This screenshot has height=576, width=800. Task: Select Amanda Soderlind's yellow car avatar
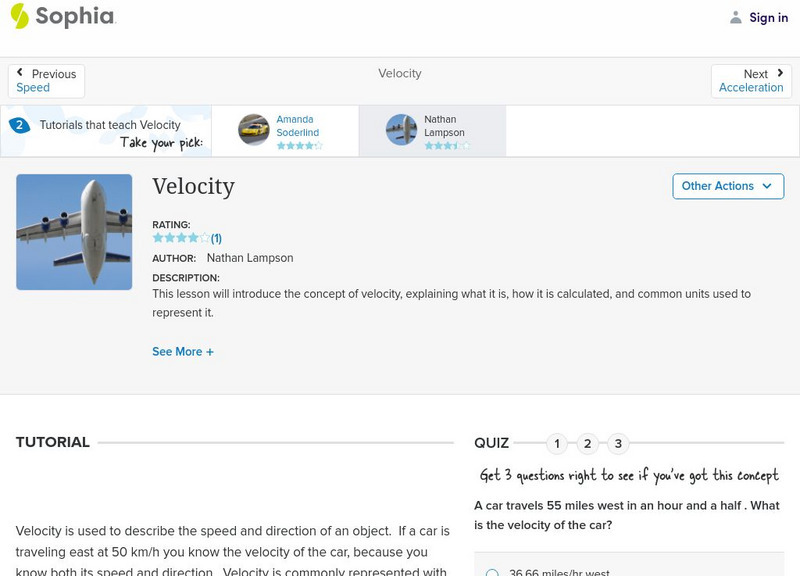click(x=254, y=130)
